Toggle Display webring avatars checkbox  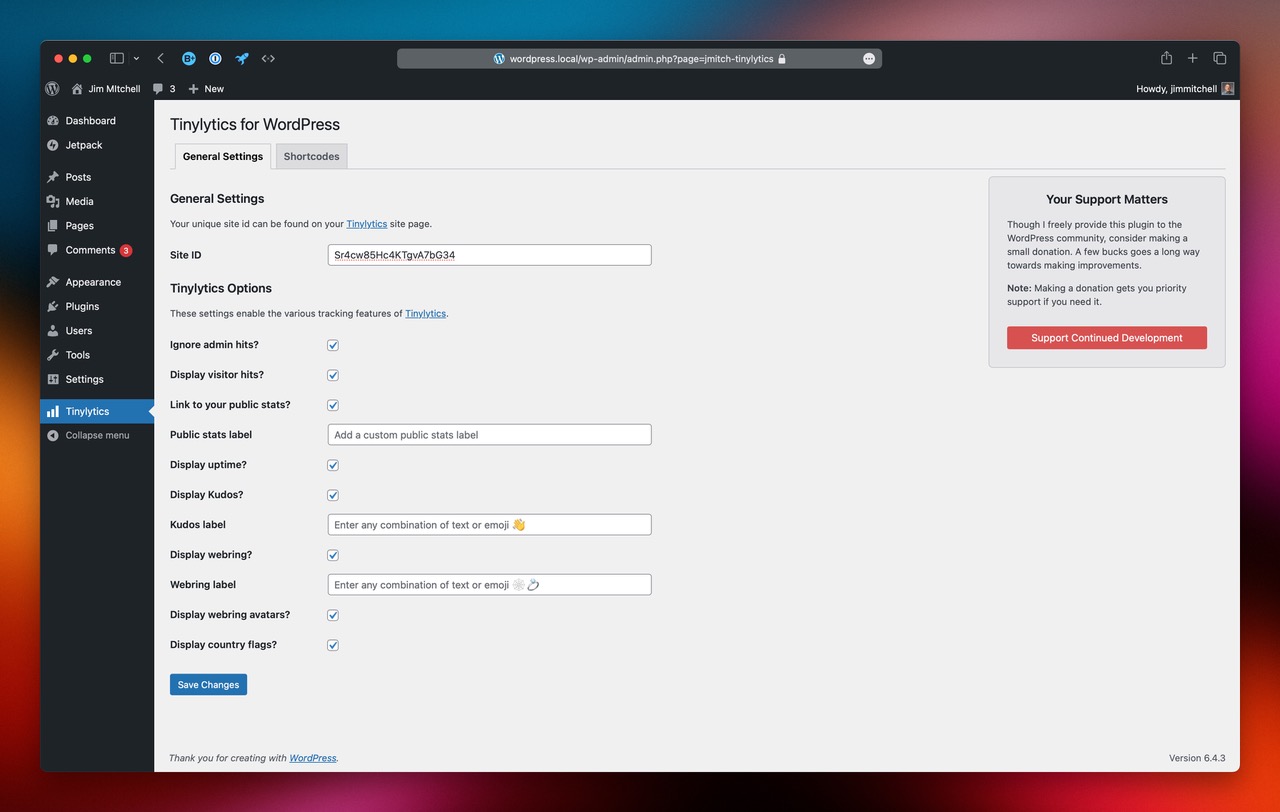click(333, 615)
